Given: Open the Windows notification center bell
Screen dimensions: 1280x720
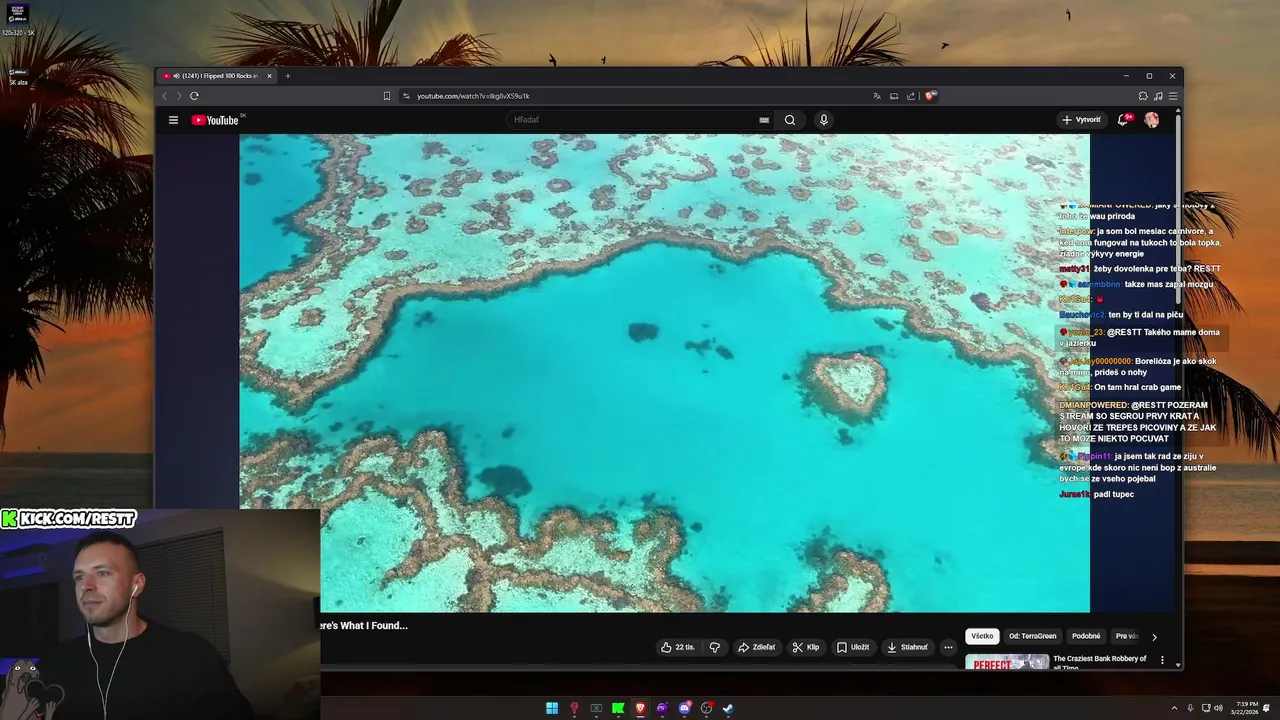Looking at the screenshot, I should coord(1266,708).
